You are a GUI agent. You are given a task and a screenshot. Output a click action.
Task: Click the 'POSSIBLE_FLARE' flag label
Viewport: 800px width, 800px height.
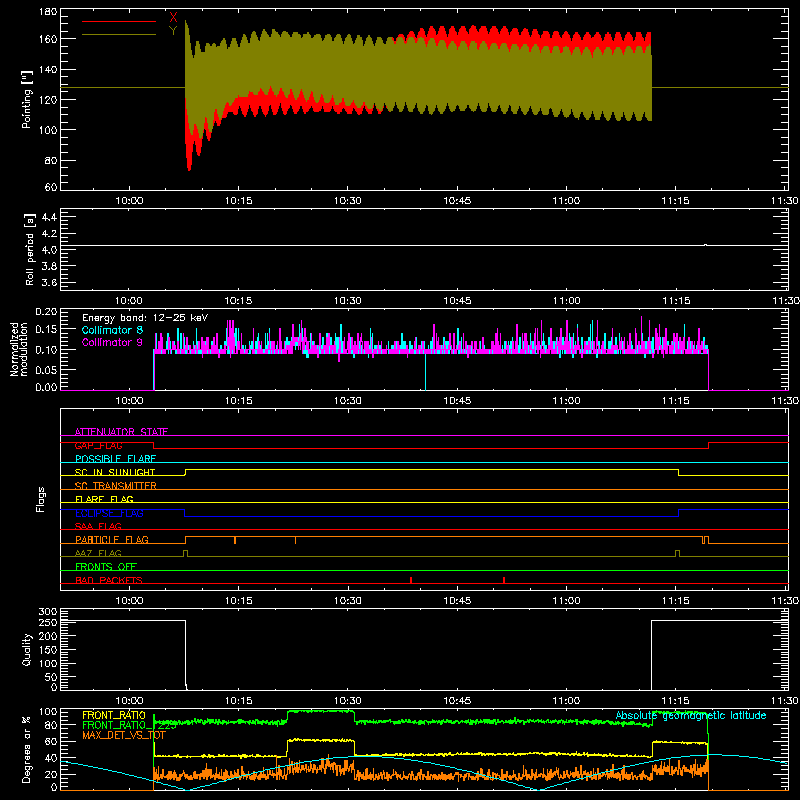coord(115,459)
